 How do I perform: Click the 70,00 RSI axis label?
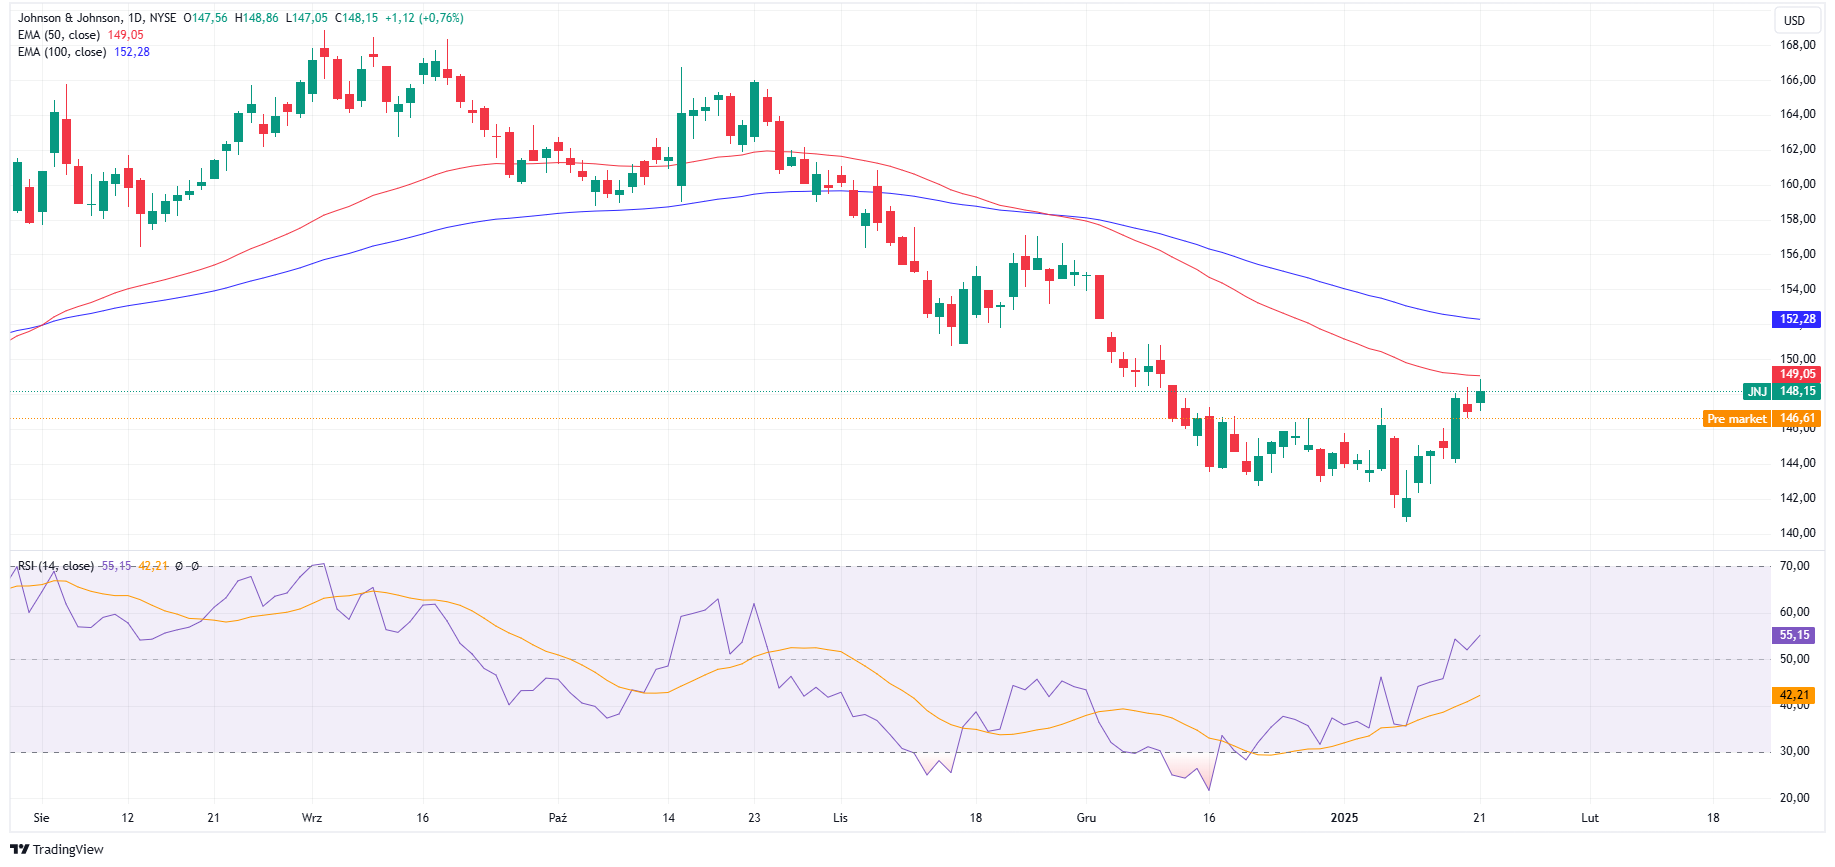click(1794, 566)
